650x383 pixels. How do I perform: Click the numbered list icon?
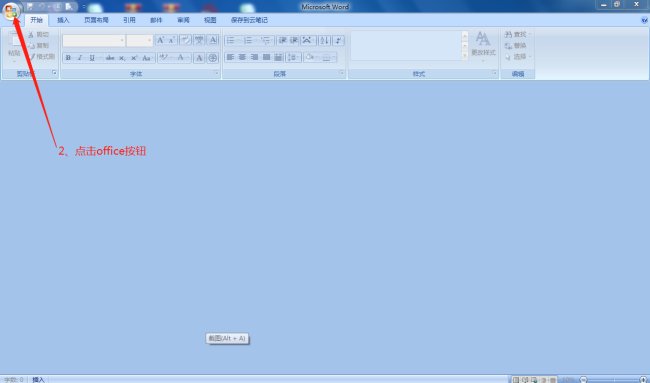(x=248, y=40)
